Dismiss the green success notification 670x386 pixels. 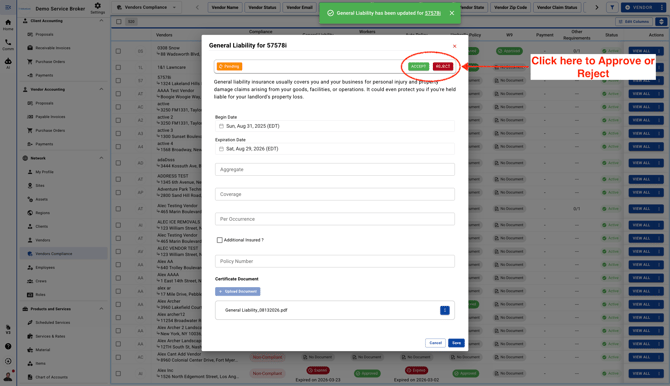(452, 13)
